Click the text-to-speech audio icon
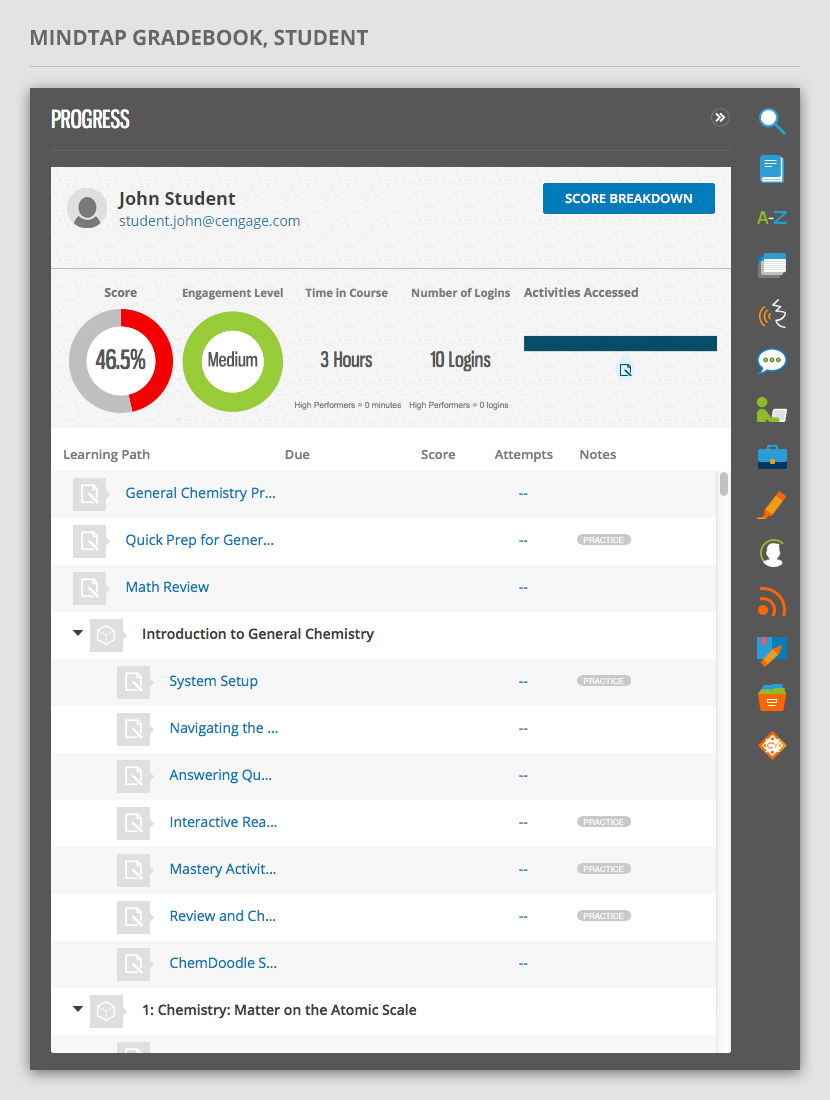 point(771,314)
